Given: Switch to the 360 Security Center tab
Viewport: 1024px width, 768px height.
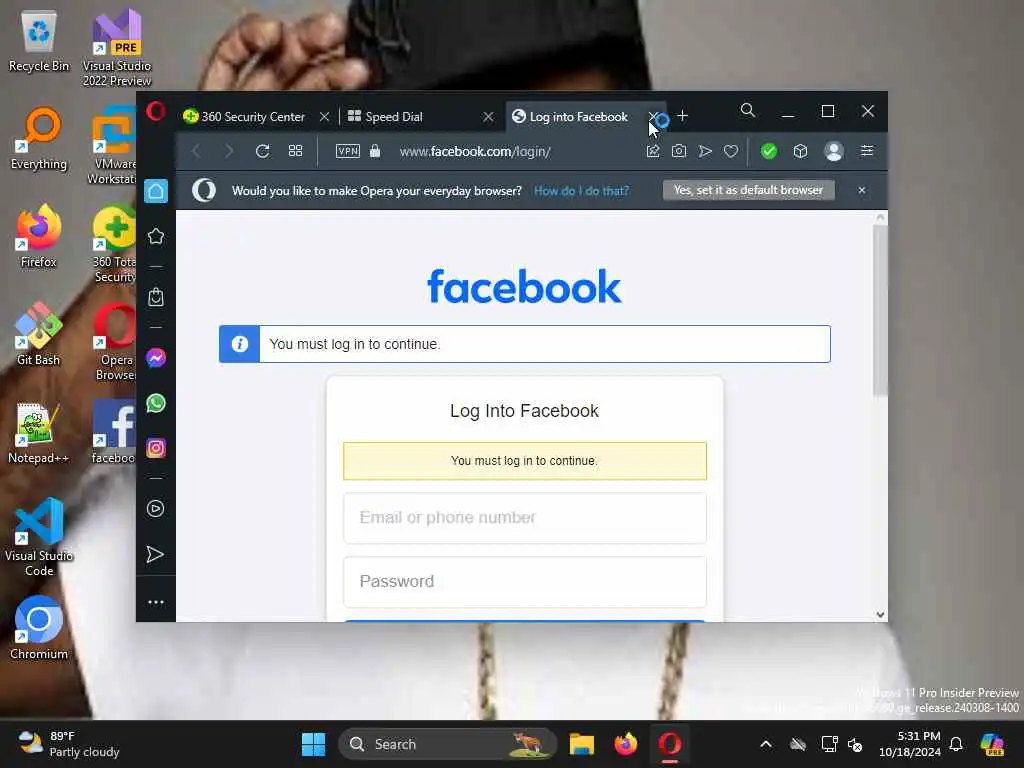Looking at the screenshot, I should [245, 117].
